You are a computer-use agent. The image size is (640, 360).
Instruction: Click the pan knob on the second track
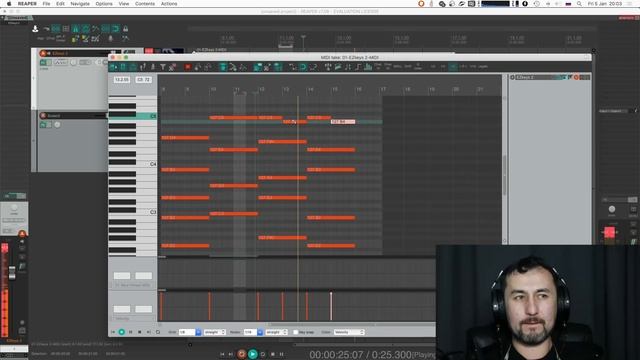pyautogui.click(x=58, y=124)
